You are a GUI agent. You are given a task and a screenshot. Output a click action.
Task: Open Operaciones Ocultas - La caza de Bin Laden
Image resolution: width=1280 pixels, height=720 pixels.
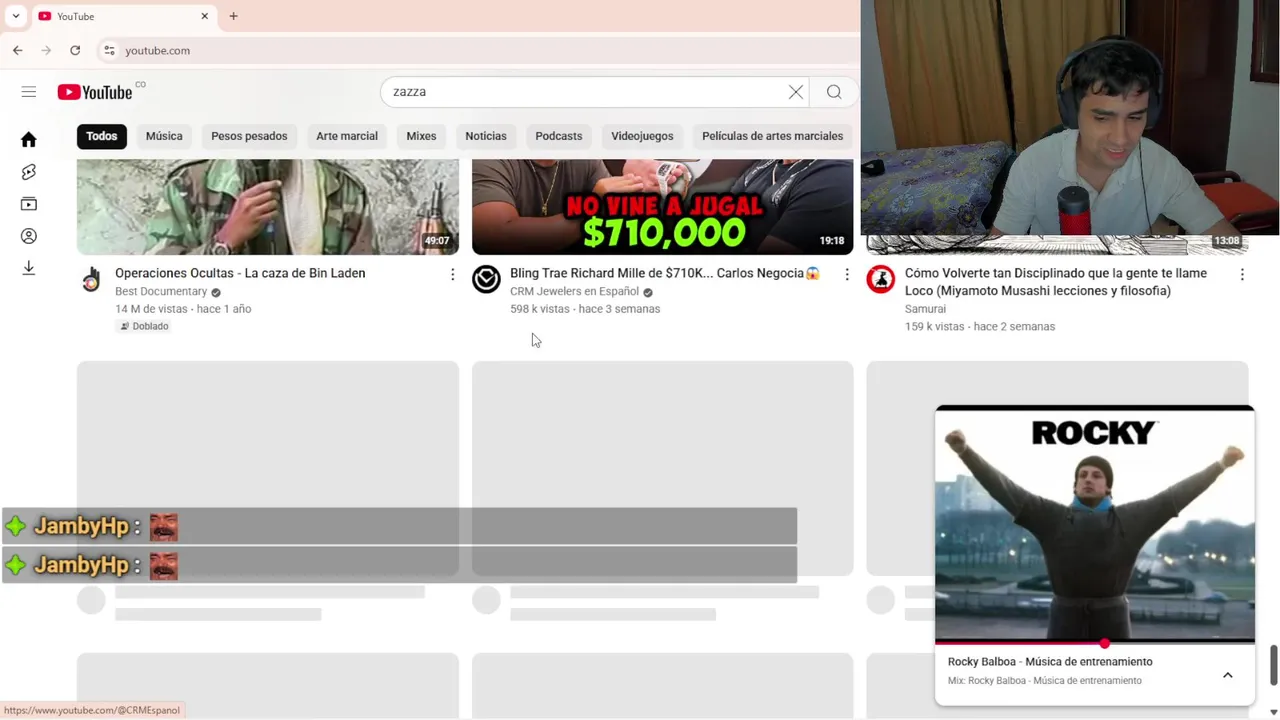pos(240,273)
